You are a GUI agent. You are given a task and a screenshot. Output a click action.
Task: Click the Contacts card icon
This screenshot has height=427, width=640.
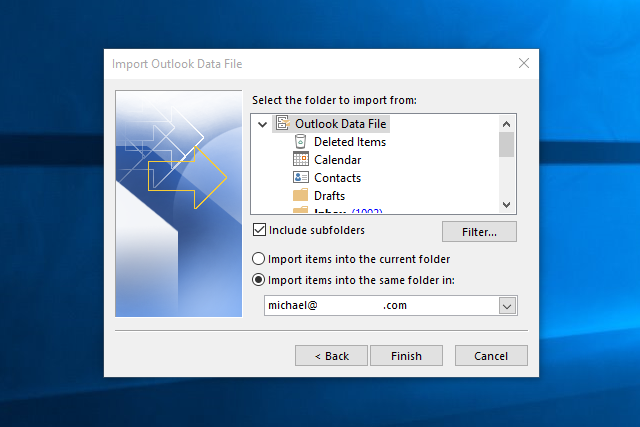301,177
